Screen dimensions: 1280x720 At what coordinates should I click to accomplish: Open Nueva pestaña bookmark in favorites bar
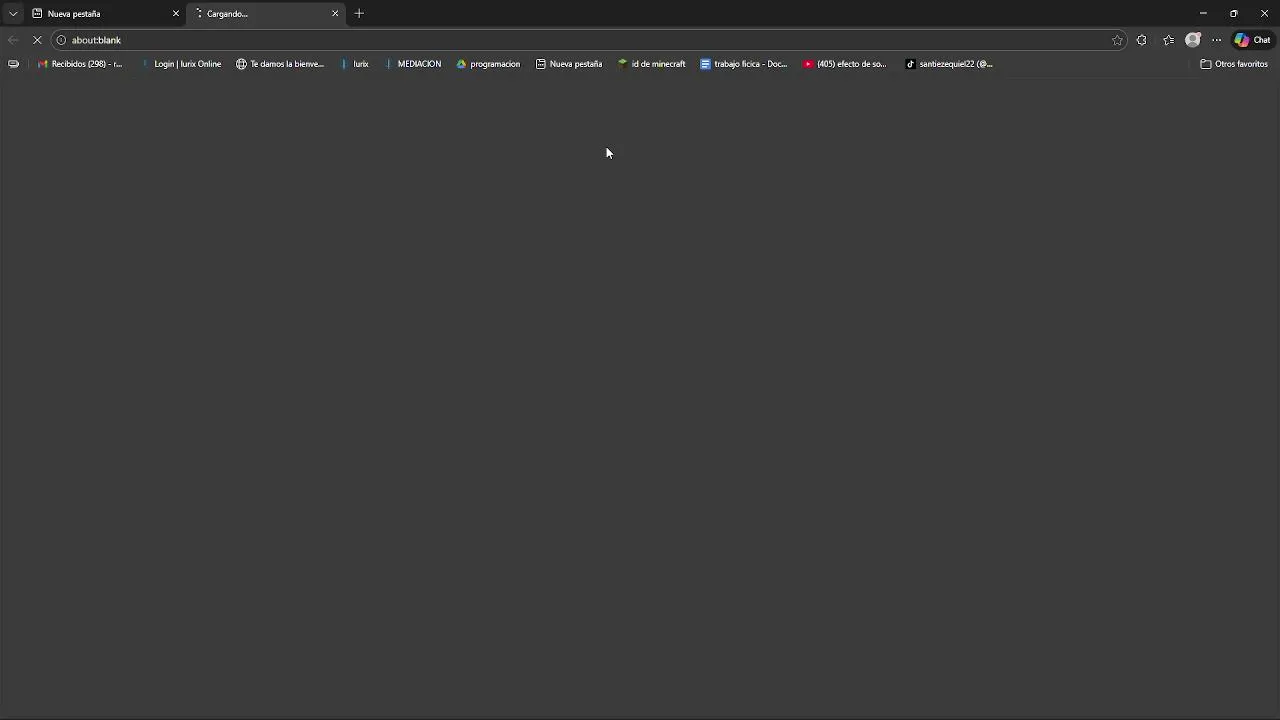(x=569, y=64)
